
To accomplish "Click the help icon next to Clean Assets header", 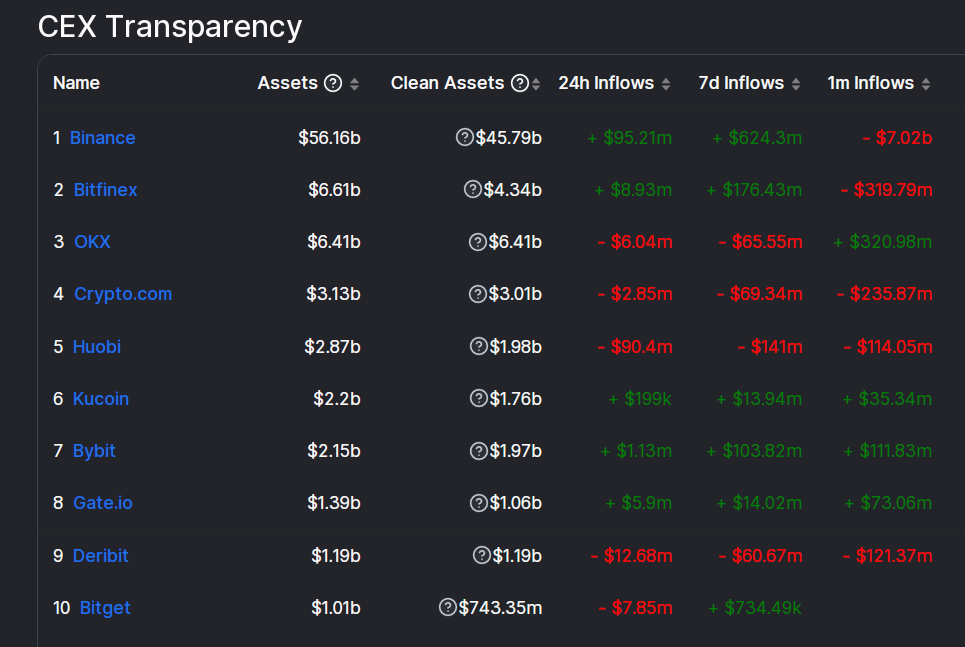I will (520, 83).
